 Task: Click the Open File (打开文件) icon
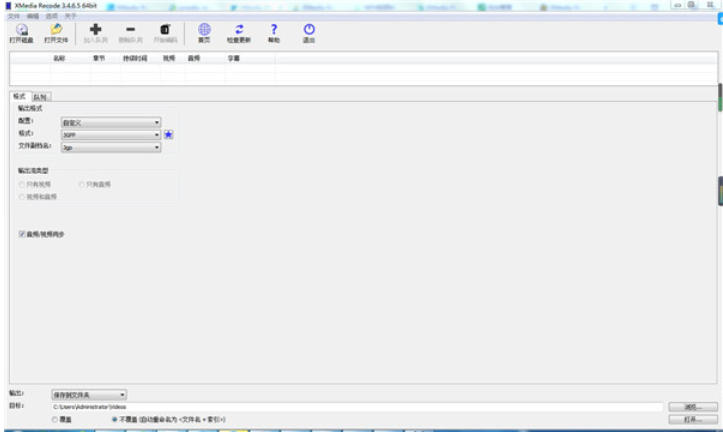coord(56,30)
